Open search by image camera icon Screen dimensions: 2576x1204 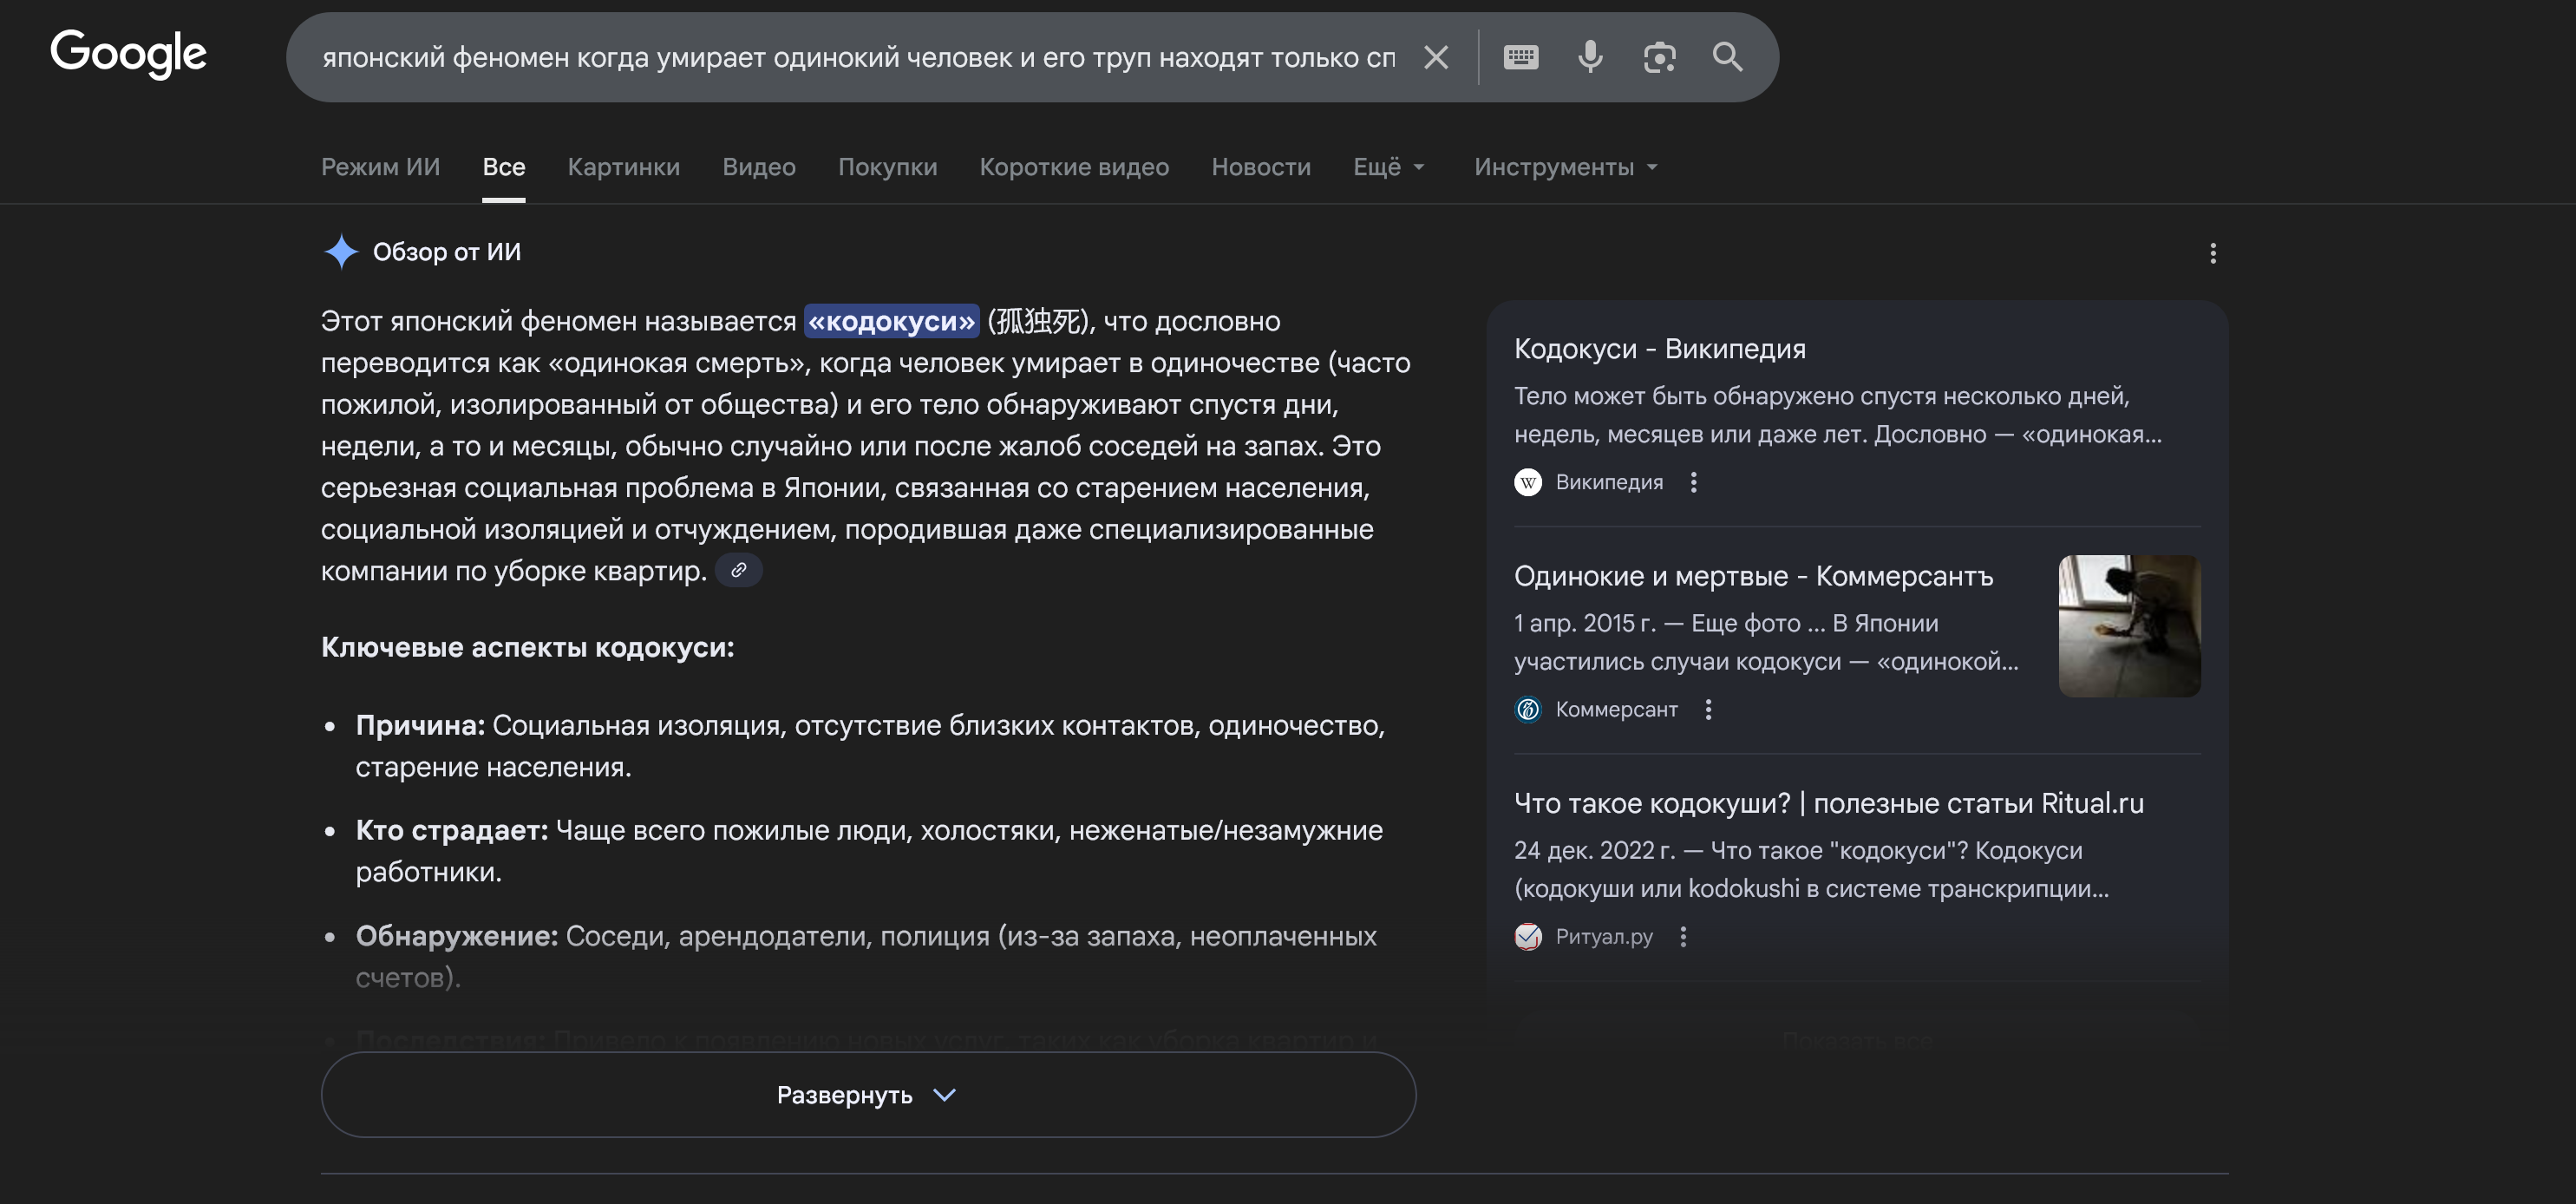tap(1659, 58)
